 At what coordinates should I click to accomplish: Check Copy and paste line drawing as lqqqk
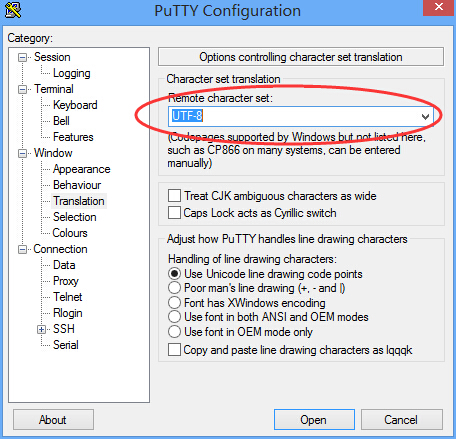click(175, 350)
